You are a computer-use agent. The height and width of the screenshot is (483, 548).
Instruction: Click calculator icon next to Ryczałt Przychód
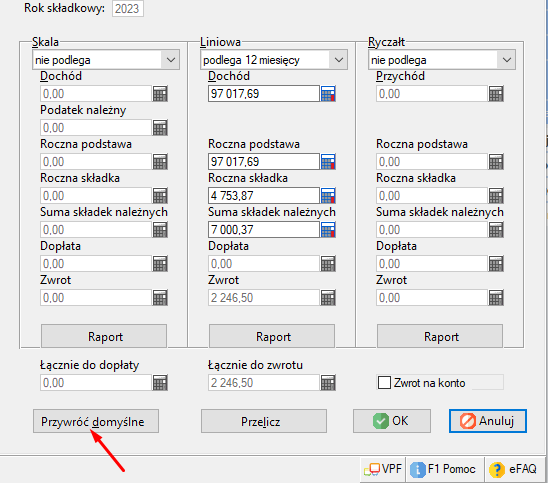[496, 94]
